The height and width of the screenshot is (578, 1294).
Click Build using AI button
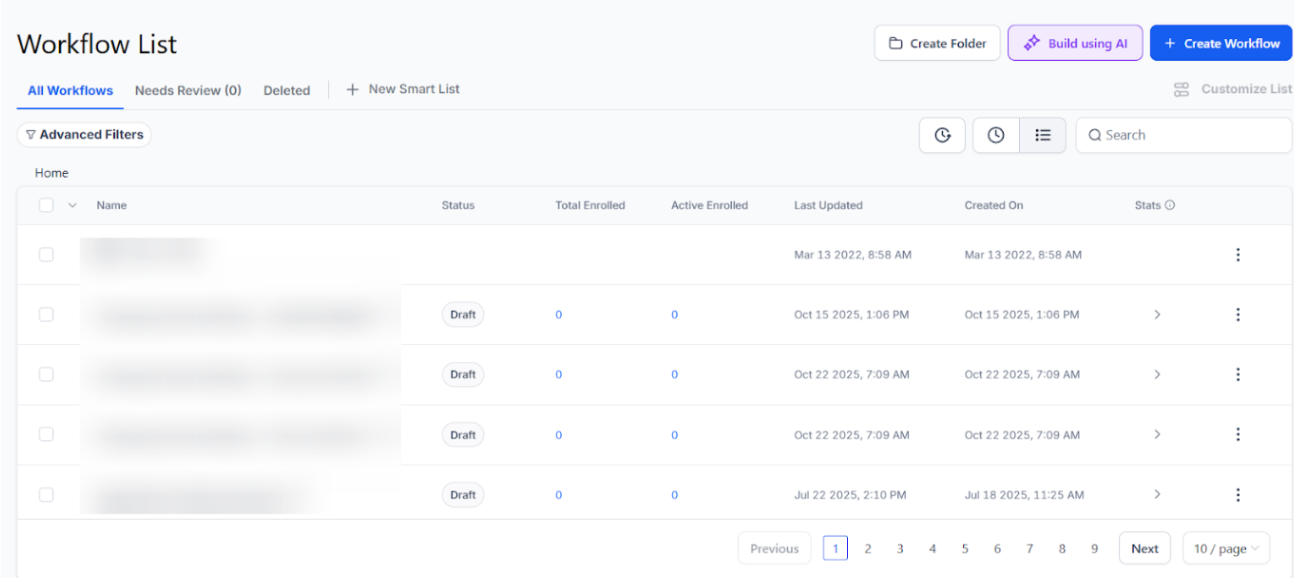(1075, 43)
